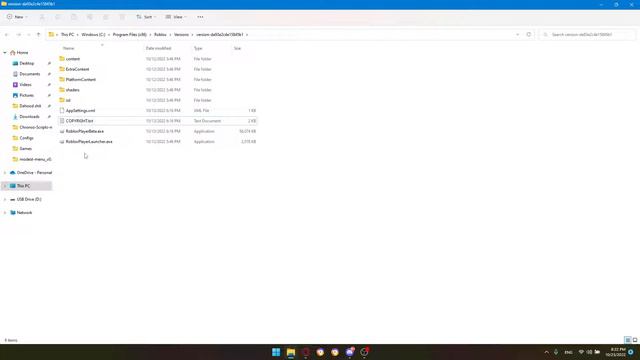Image resolution: width=640 pixels, height=360 pixels.
Task: Click the microphone tray icon
Action: pos(556,352)
